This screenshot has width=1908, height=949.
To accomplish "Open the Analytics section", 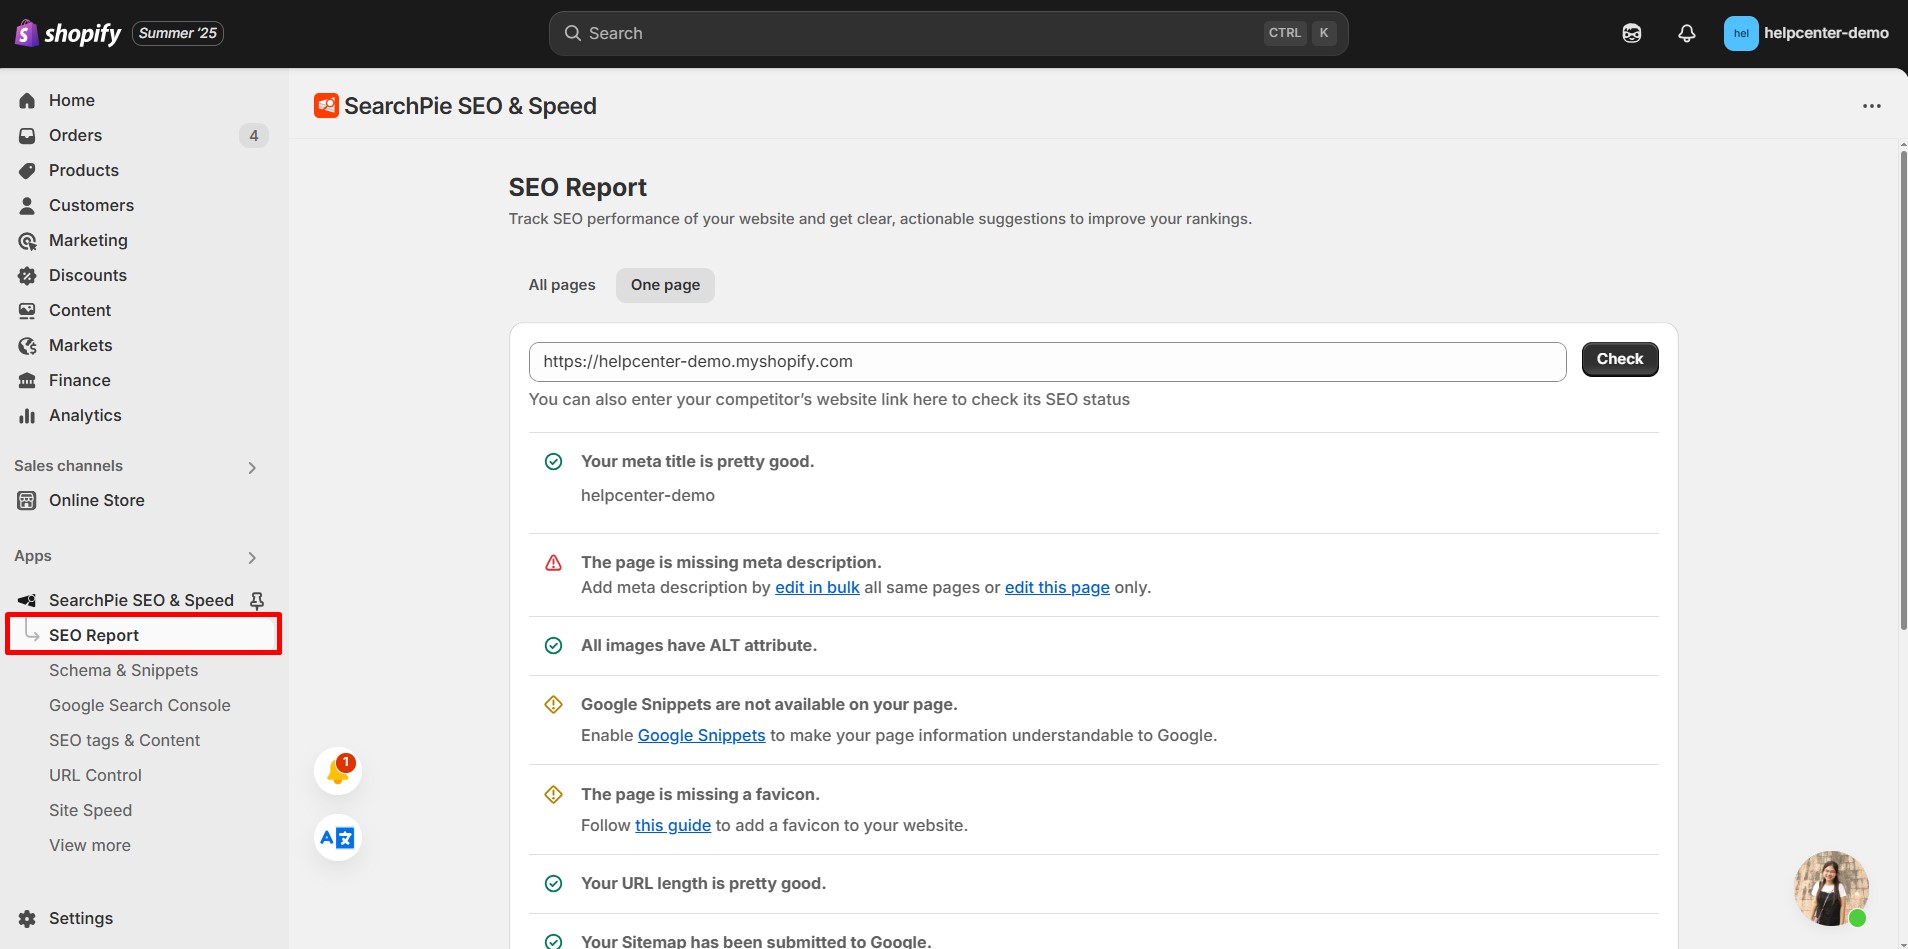I will click(86, 415).
